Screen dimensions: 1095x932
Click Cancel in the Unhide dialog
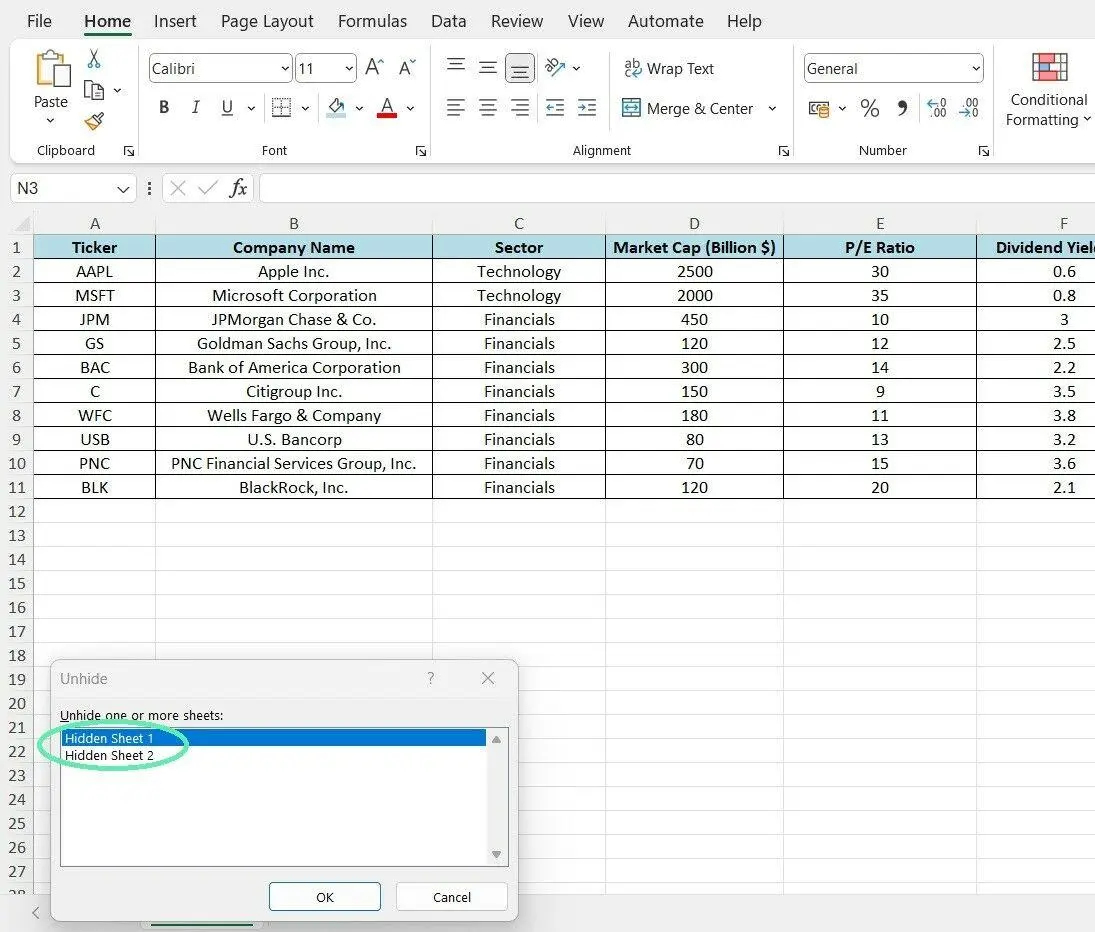click(x=452, y=896)
